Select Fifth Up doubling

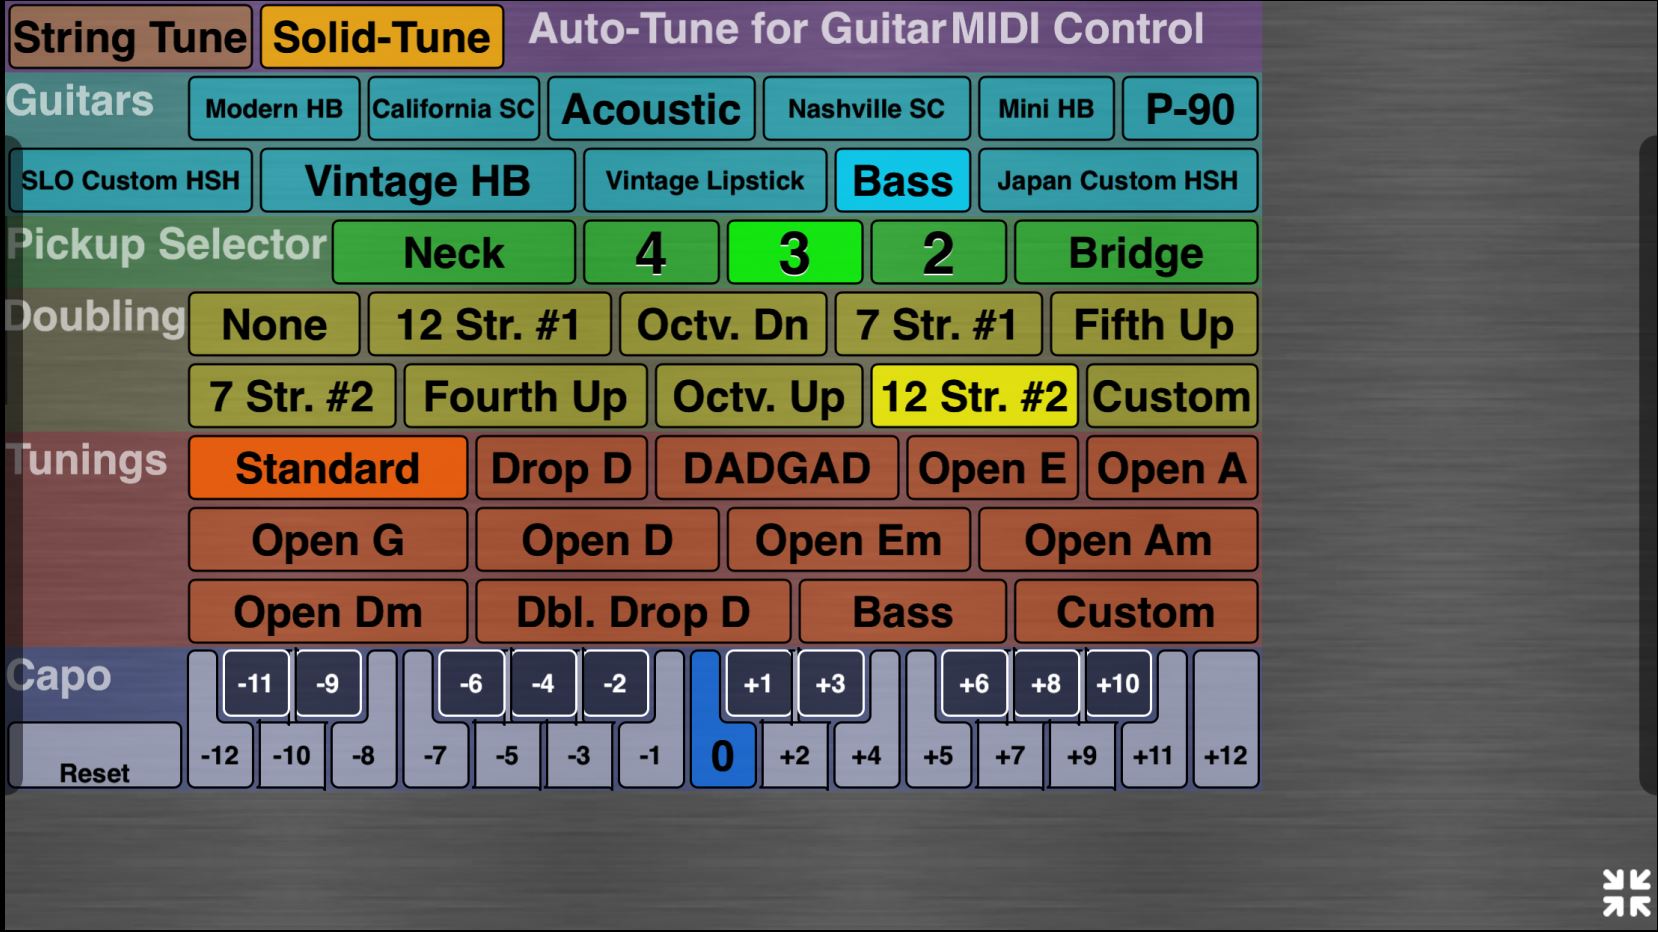(x=1154, y=324)
